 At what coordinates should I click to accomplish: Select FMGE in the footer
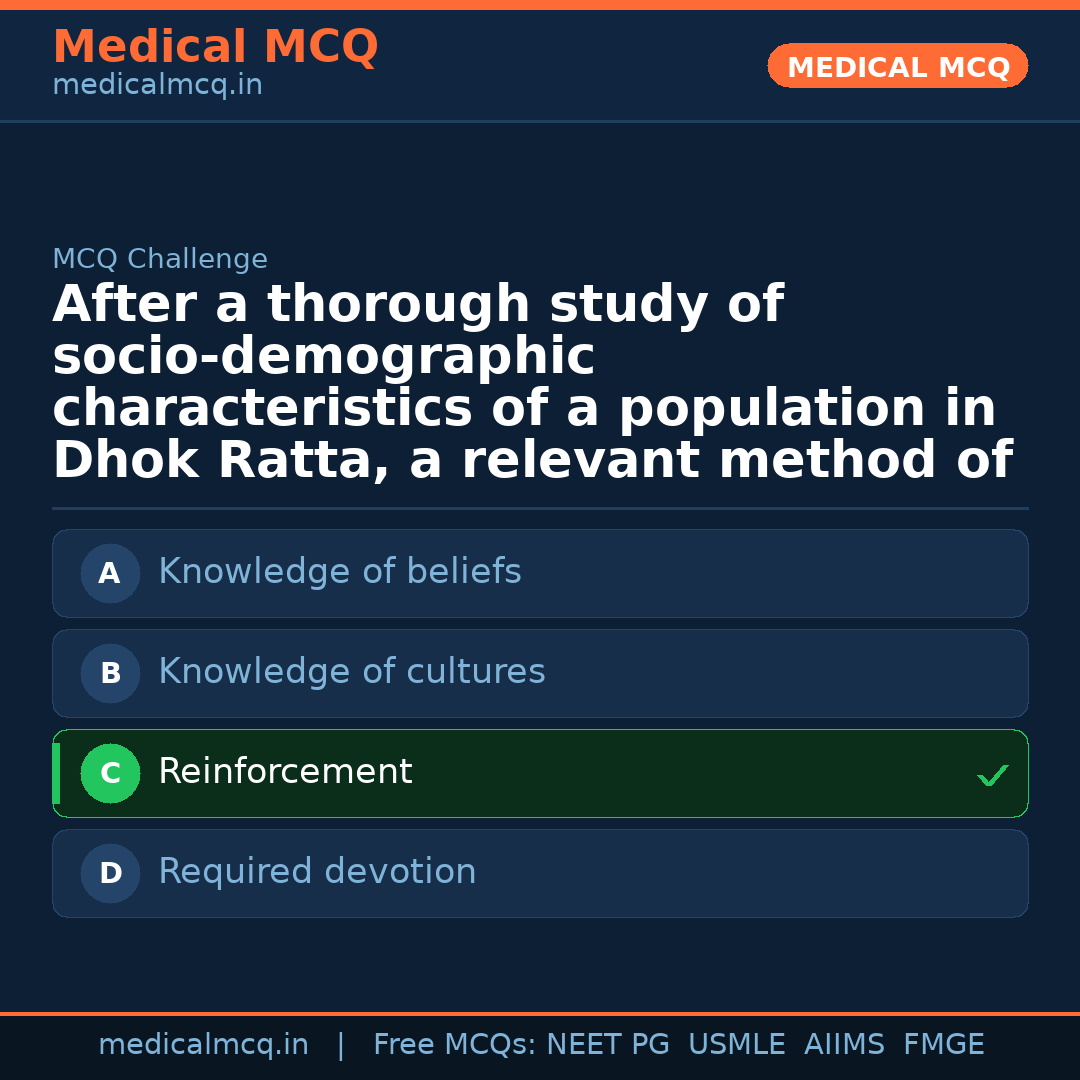pos(943,1045)
